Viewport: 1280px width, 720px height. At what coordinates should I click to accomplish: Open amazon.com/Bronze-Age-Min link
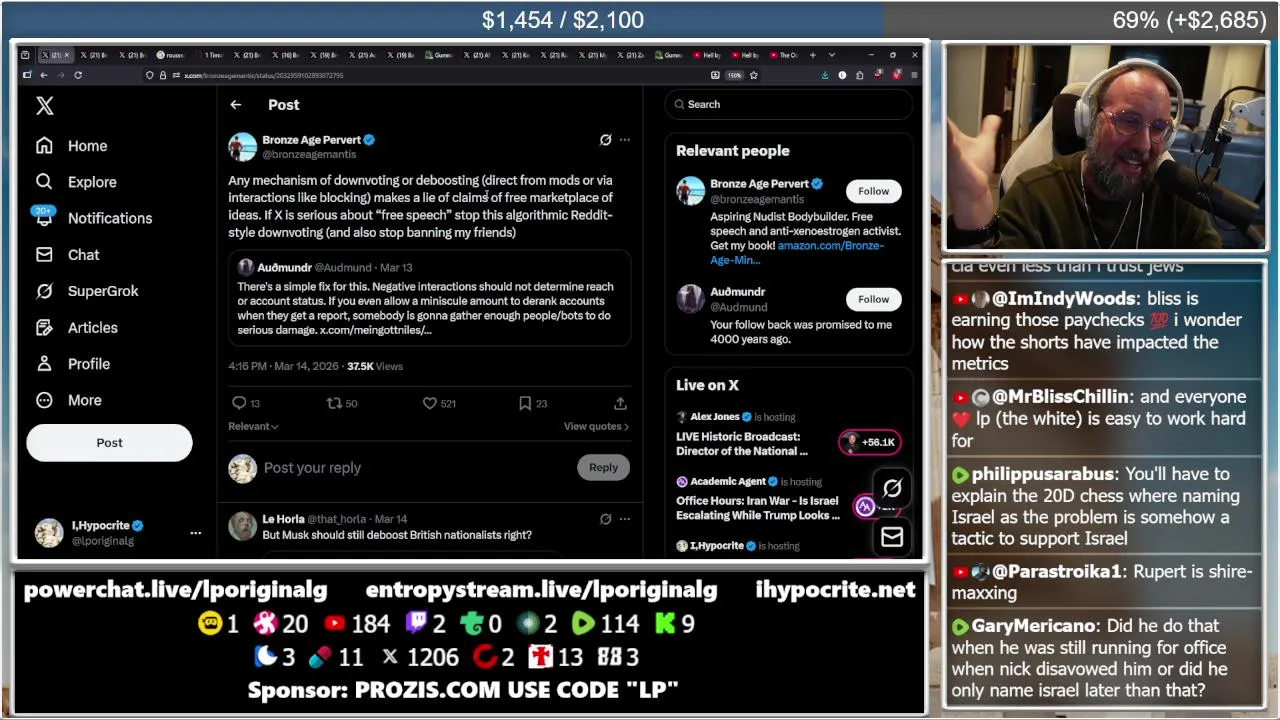coord(796,253)
